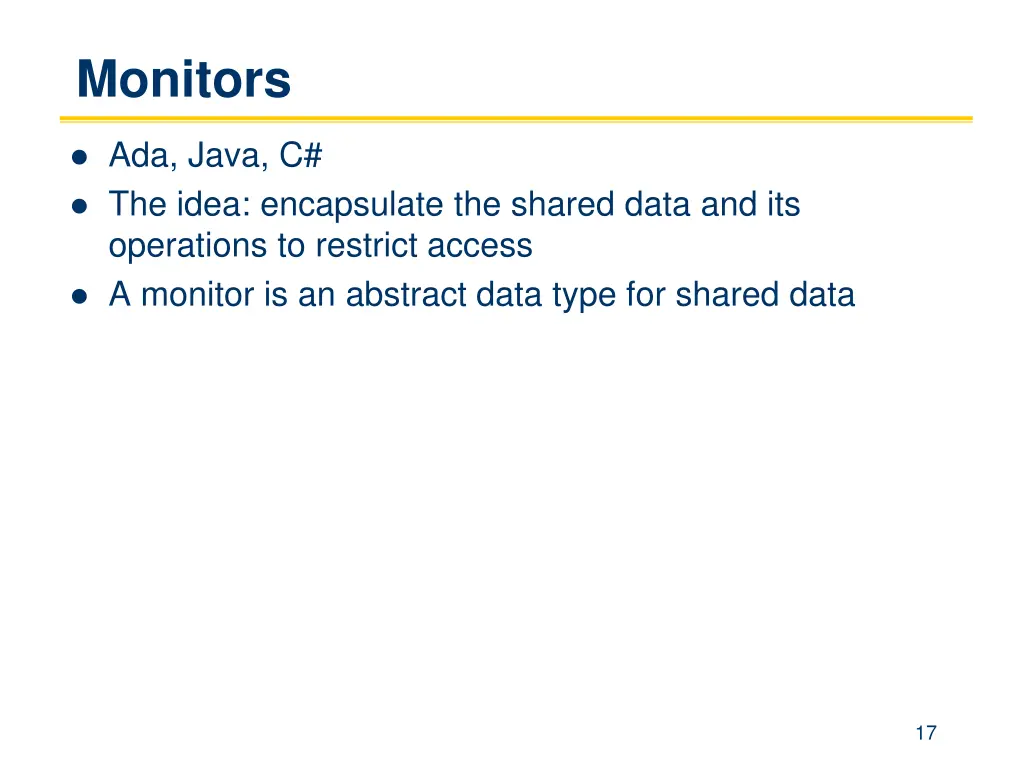Click the word restrict
Image resolution: width=1024 pixels, height=768 pixels.
click(366, 246)
